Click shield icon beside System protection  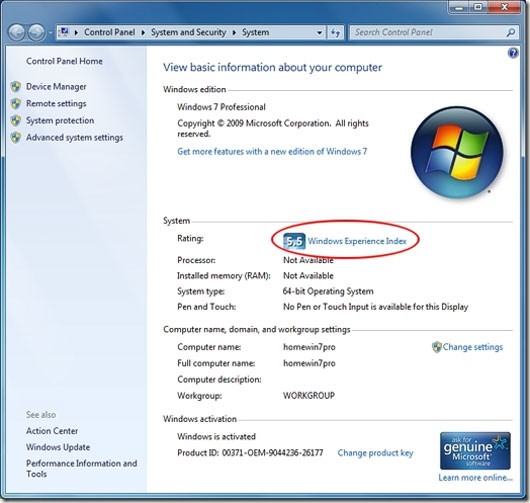[x=16, y=121]
